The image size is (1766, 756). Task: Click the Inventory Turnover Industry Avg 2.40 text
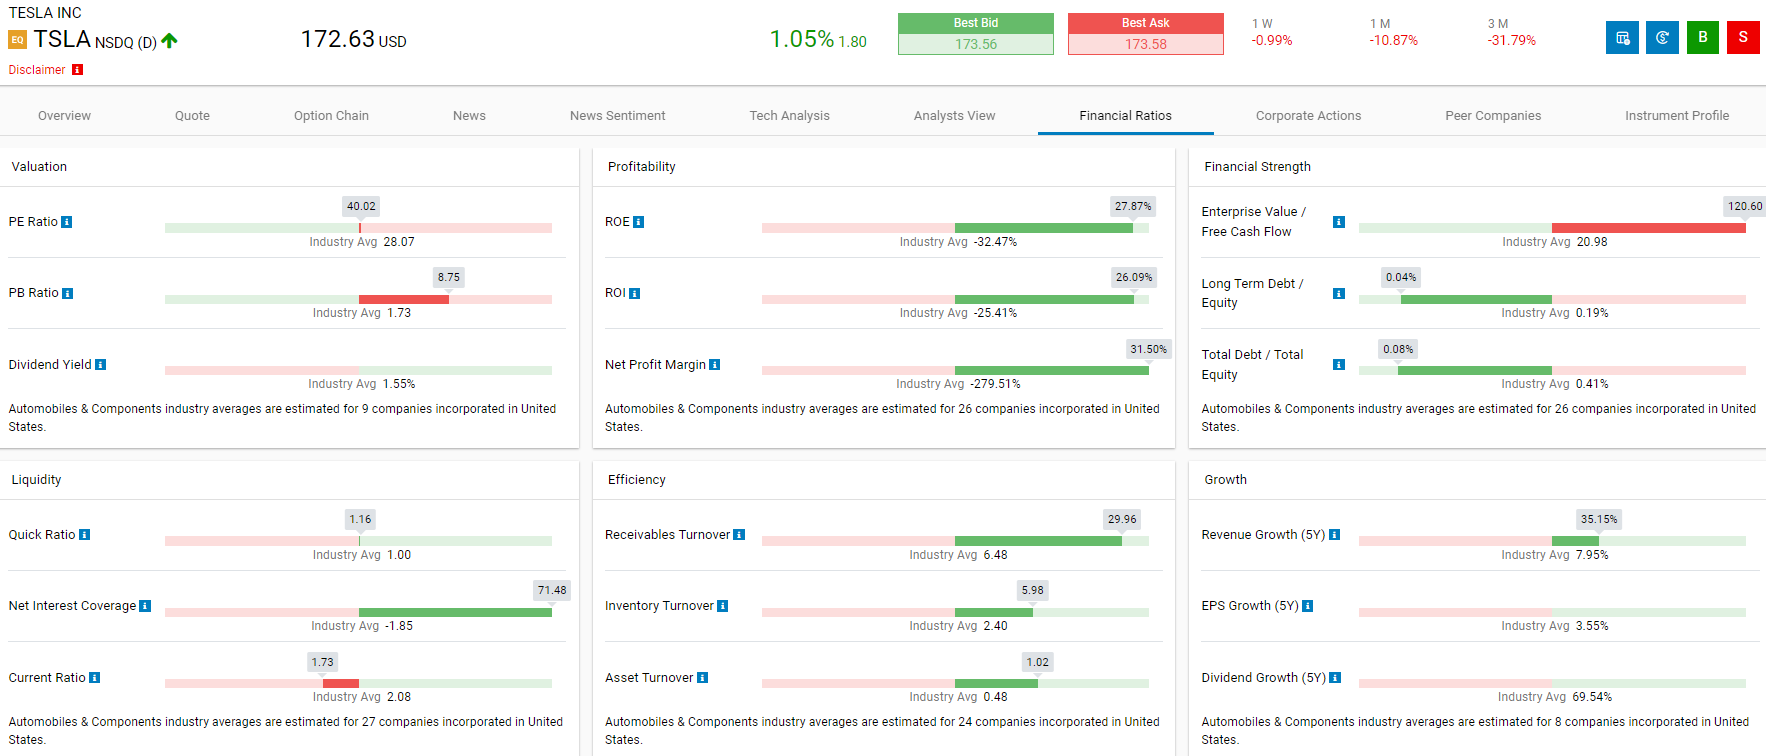pos(958,626)
